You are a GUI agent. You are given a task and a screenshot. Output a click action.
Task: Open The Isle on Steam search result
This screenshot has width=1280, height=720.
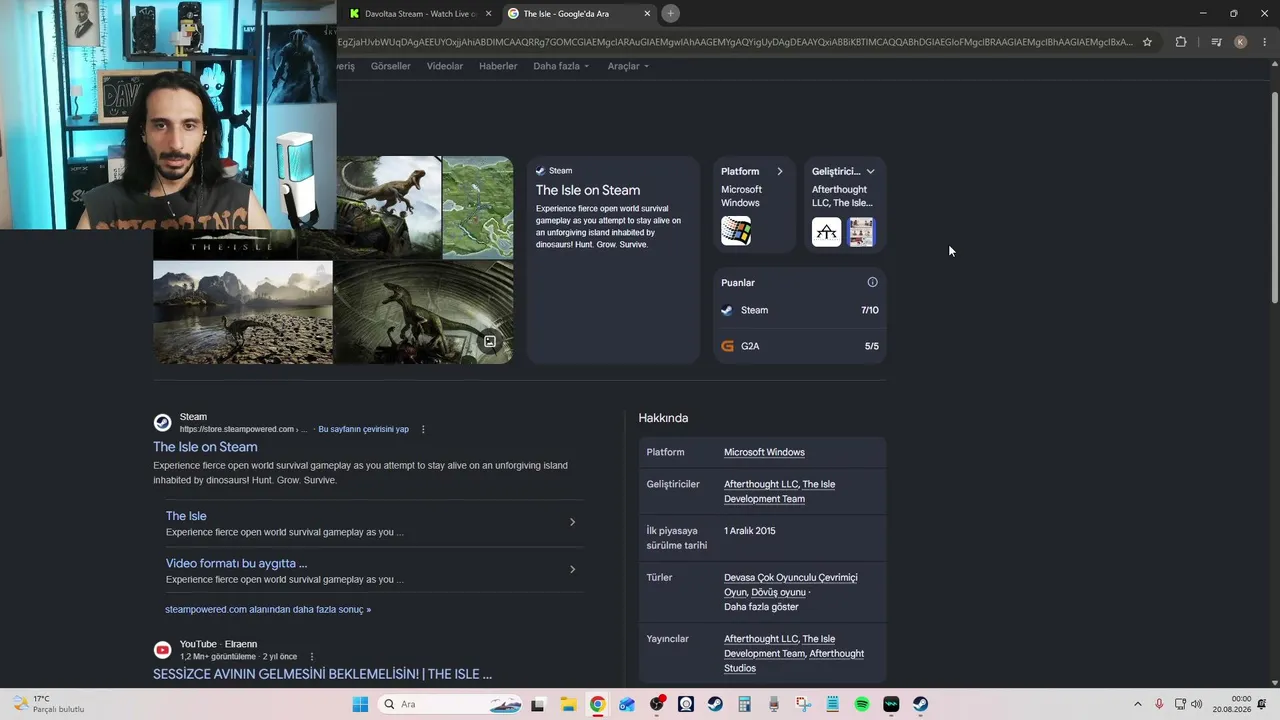pos(205,447)
